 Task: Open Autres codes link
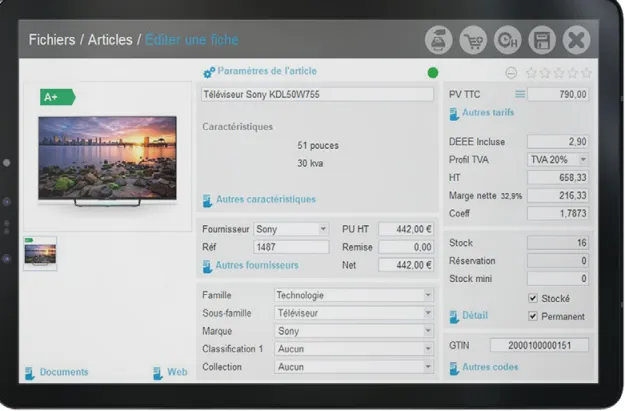coord(490,367)
